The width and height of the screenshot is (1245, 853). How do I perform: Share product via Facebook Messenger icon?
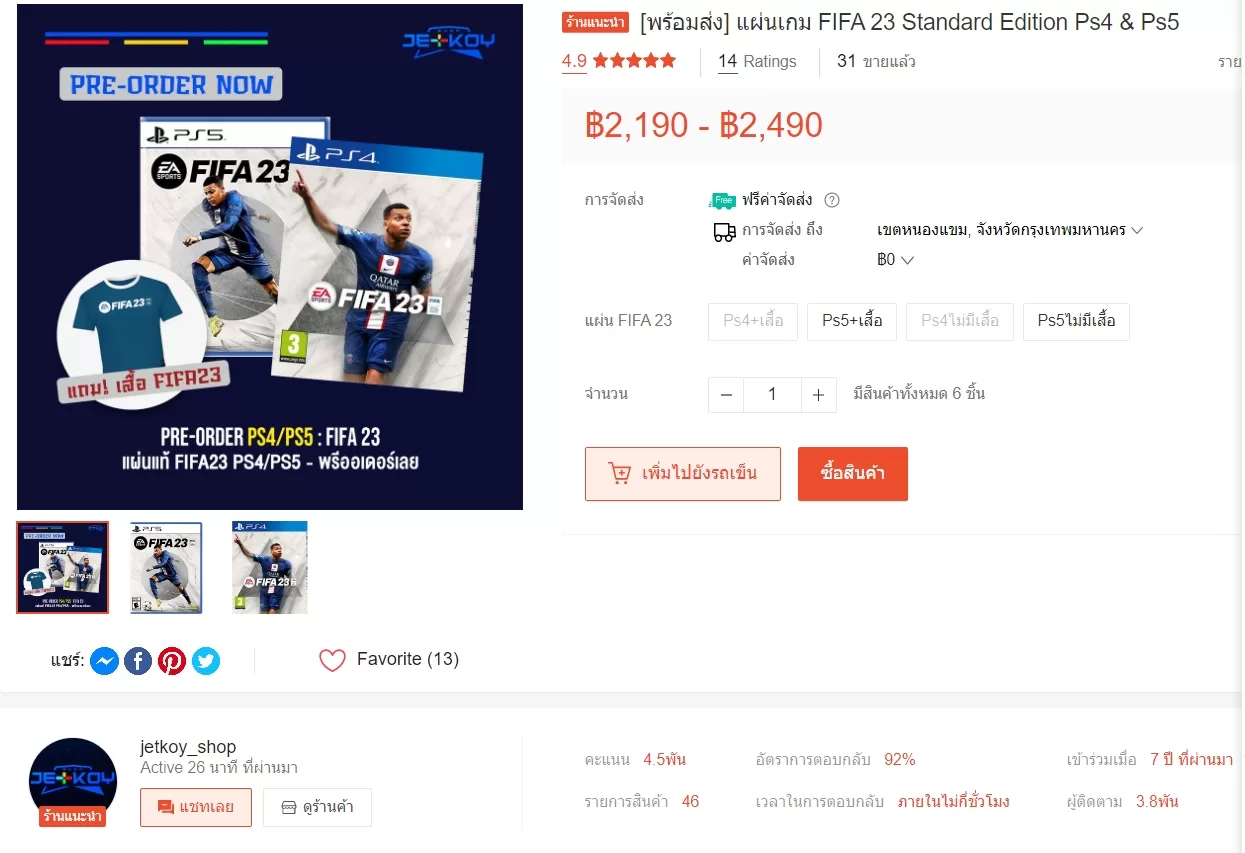104,661
